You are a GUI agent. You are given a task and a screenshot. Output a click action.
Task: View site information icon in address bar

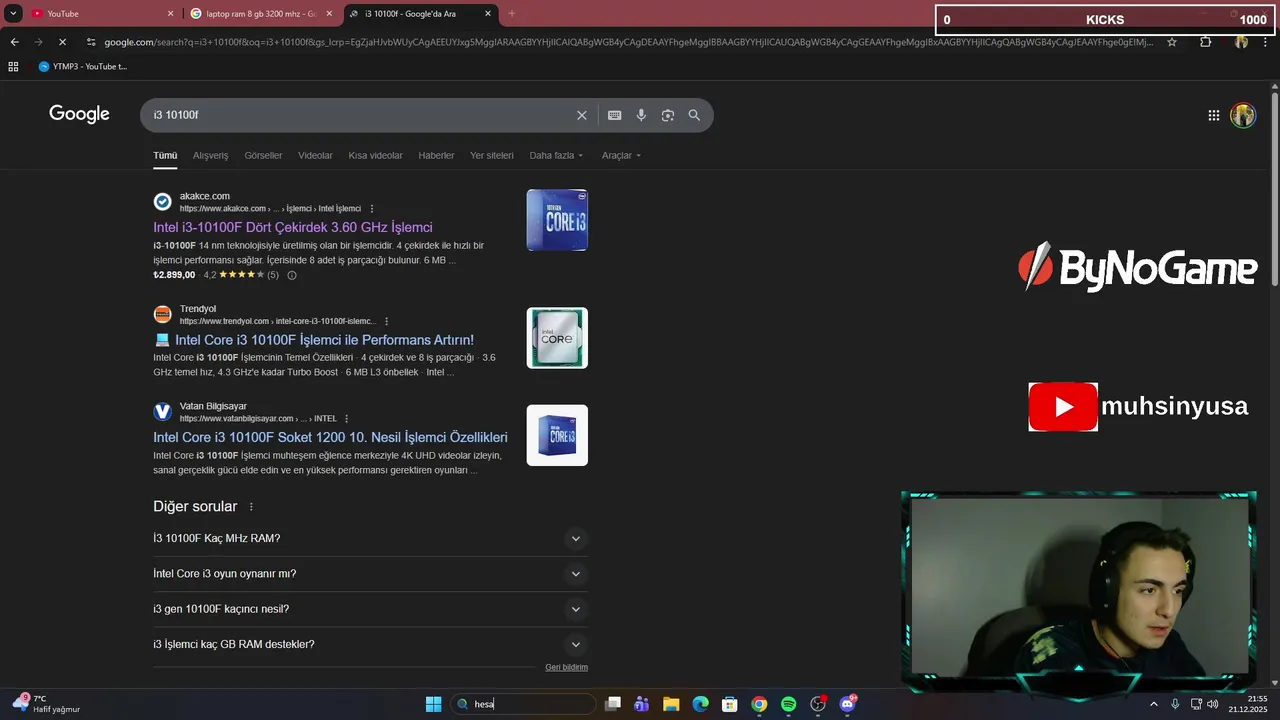click(91, 42)
